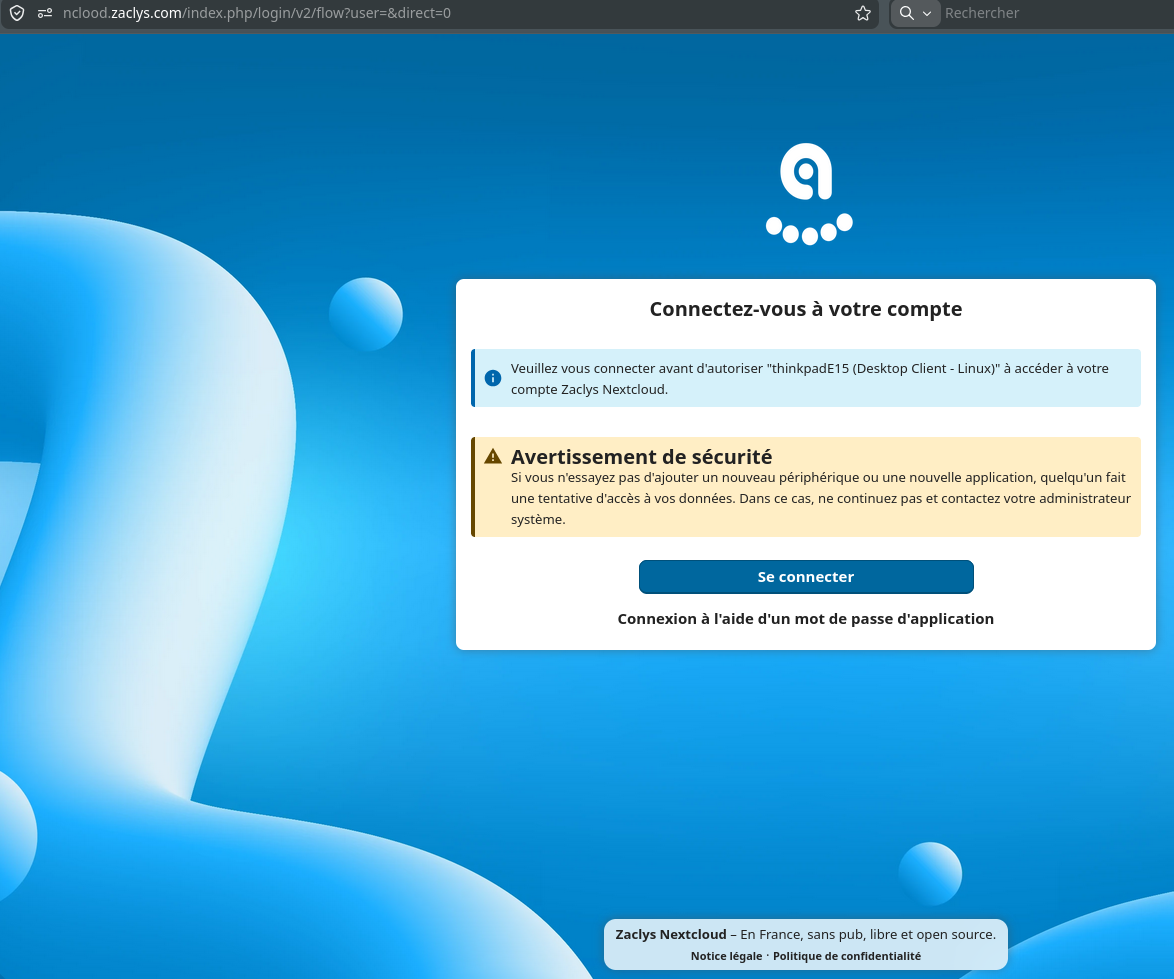The width and height of the screenshot is (1174, 979).
Task: Bookmark this page with the star icon
Action: [863, 13]
